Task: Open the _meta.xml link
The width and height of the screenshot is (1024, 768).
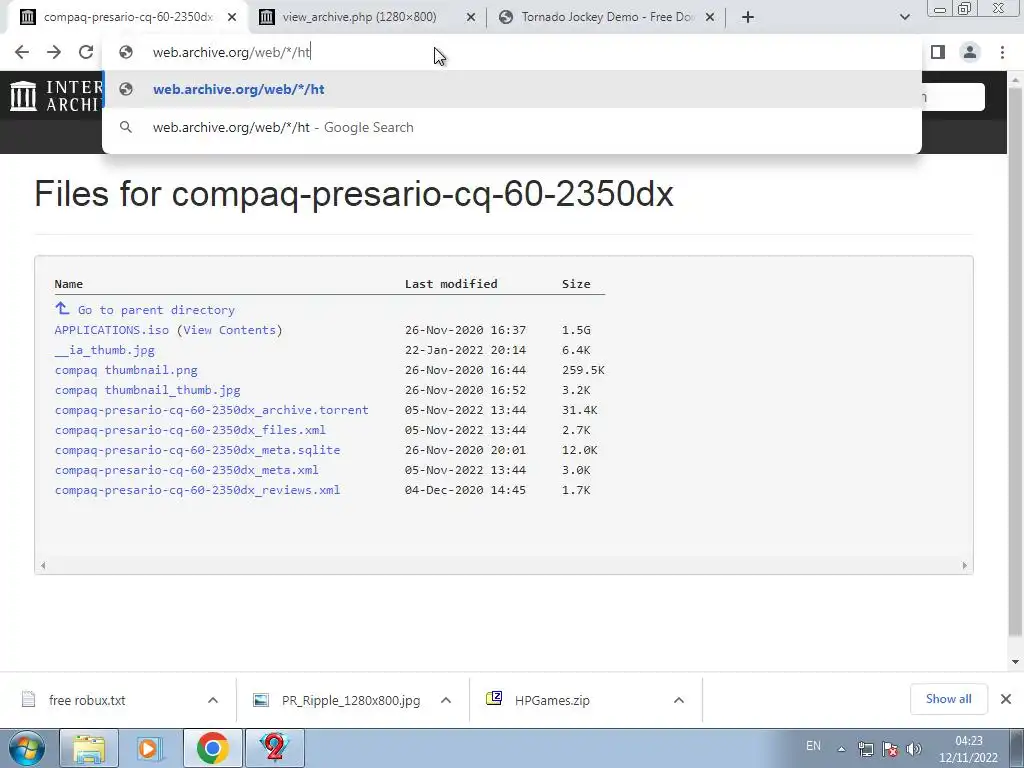Action: pos(187,470)
